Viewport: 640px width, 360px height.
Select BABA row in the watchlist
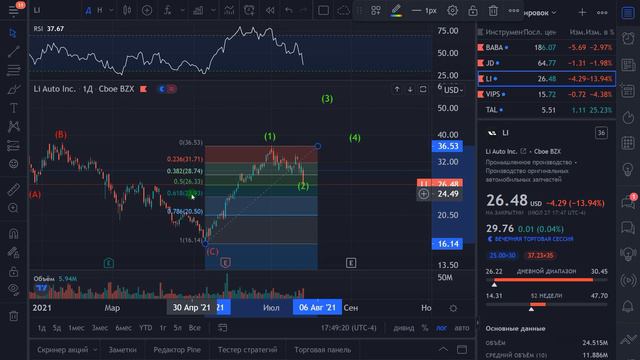tap(546, 47)
